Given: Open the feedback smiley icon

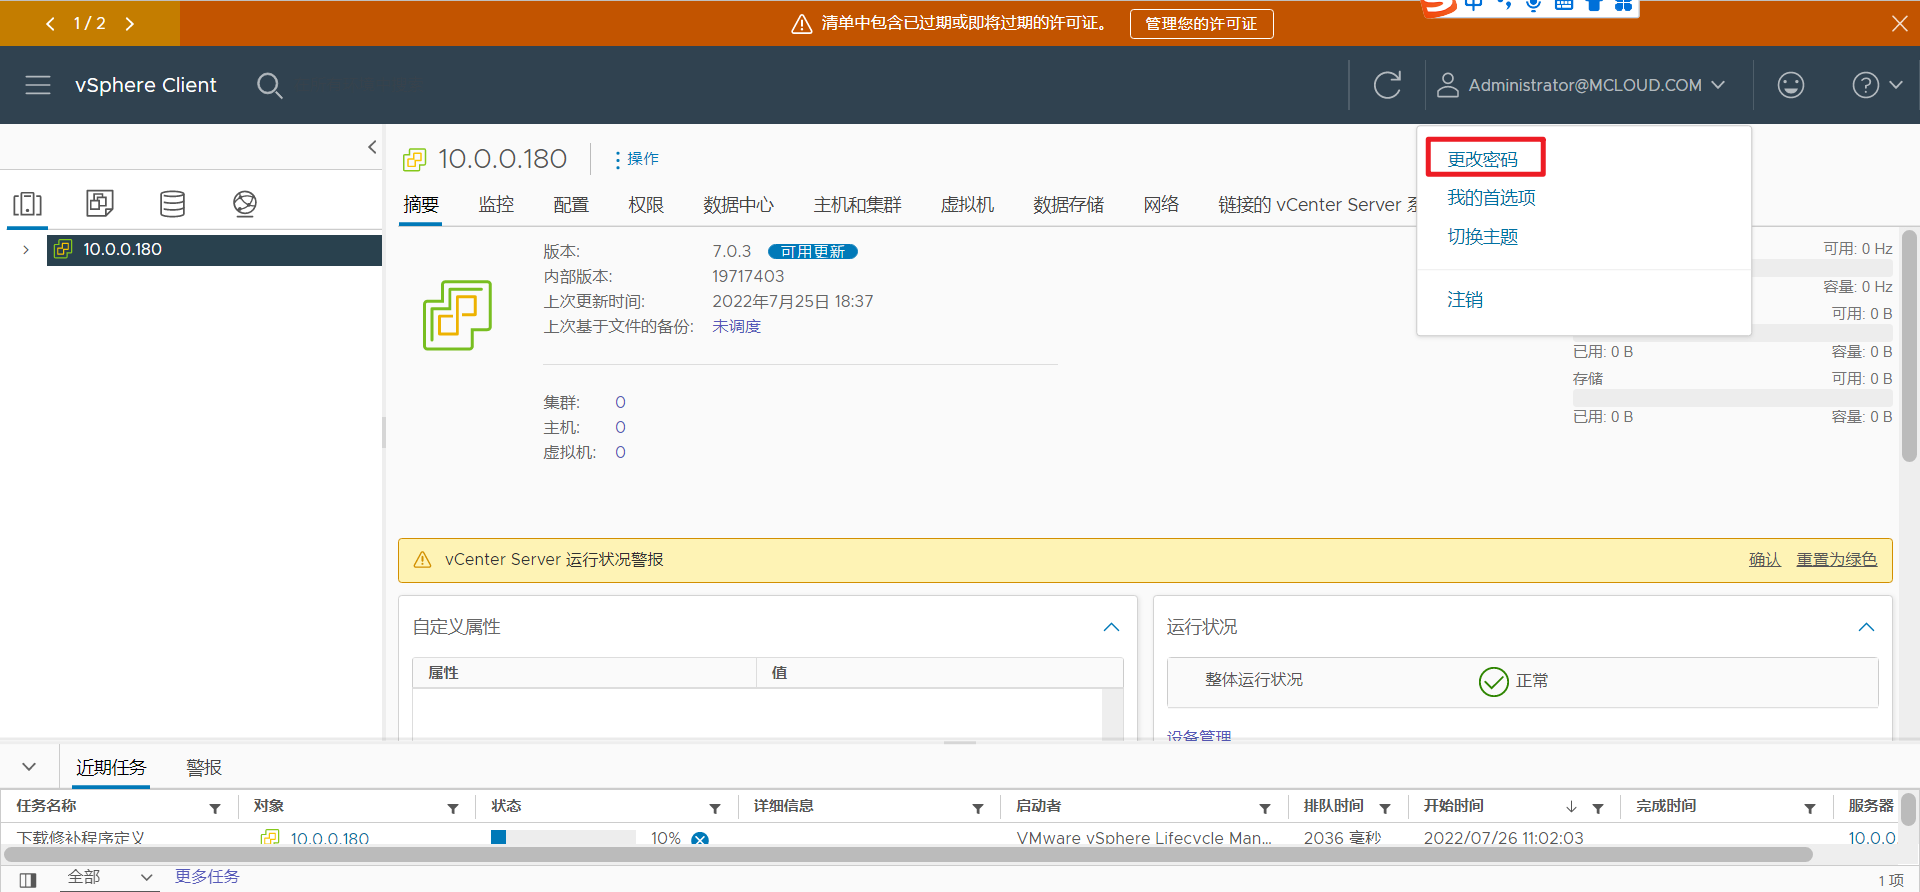Looking at the screenshot, I should [1791, 85].
